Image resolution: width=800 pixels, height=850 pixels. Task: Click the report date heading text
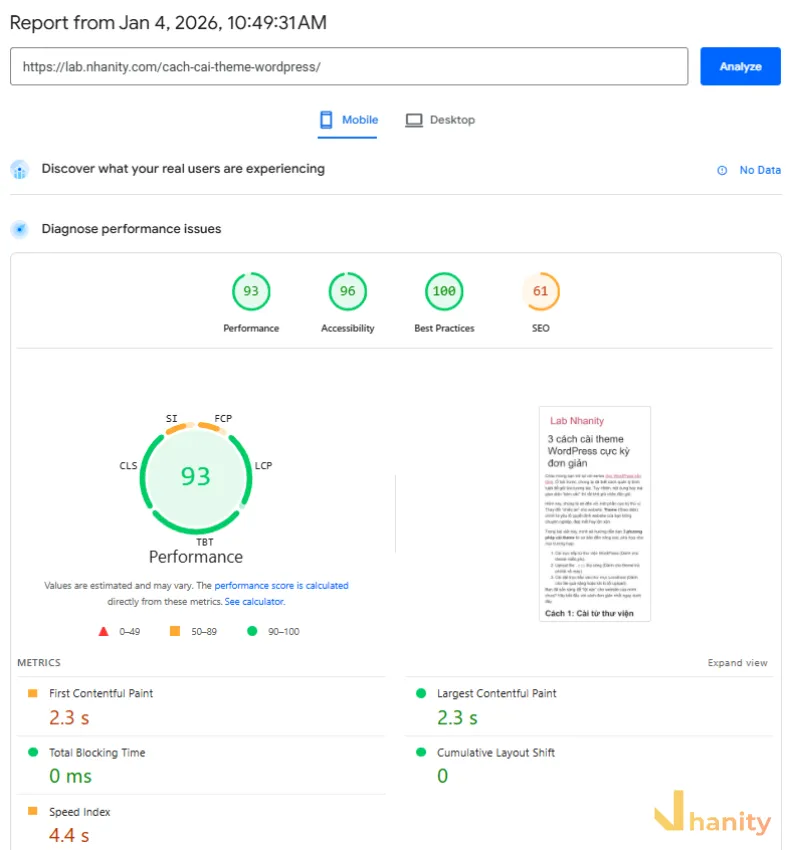168,23
